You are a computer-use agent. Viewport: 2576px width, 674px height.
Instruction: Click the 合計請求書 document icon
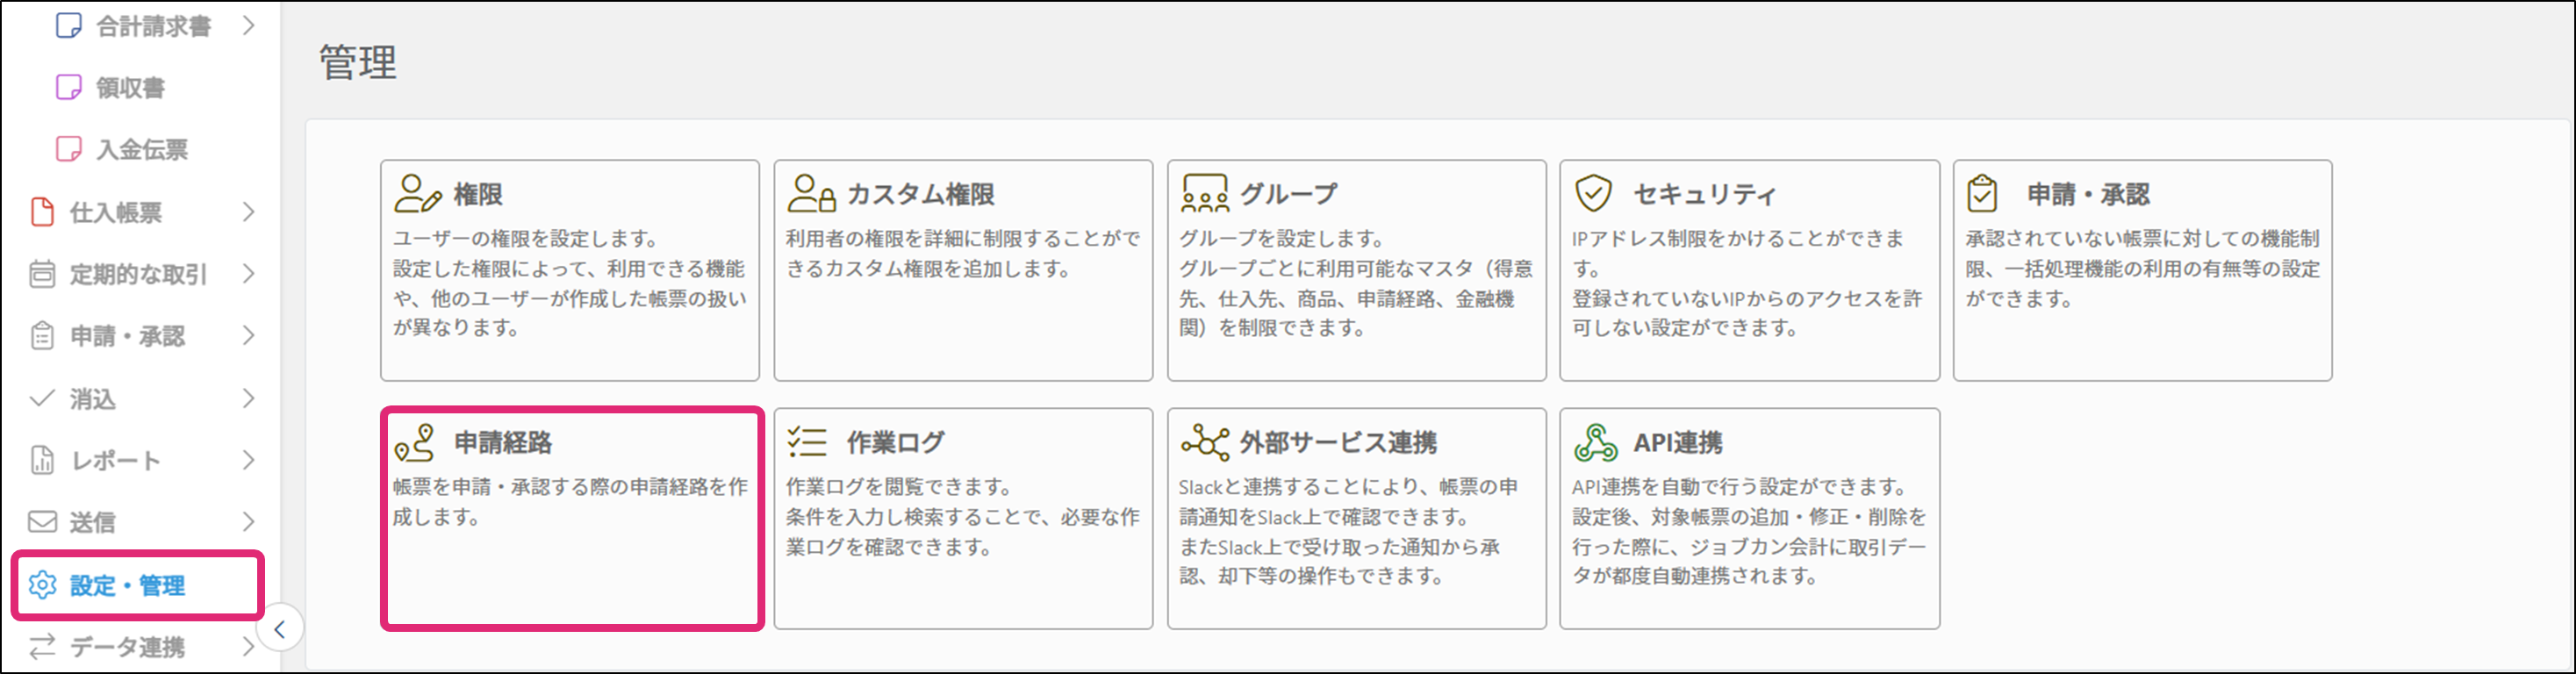pos(69,25)
